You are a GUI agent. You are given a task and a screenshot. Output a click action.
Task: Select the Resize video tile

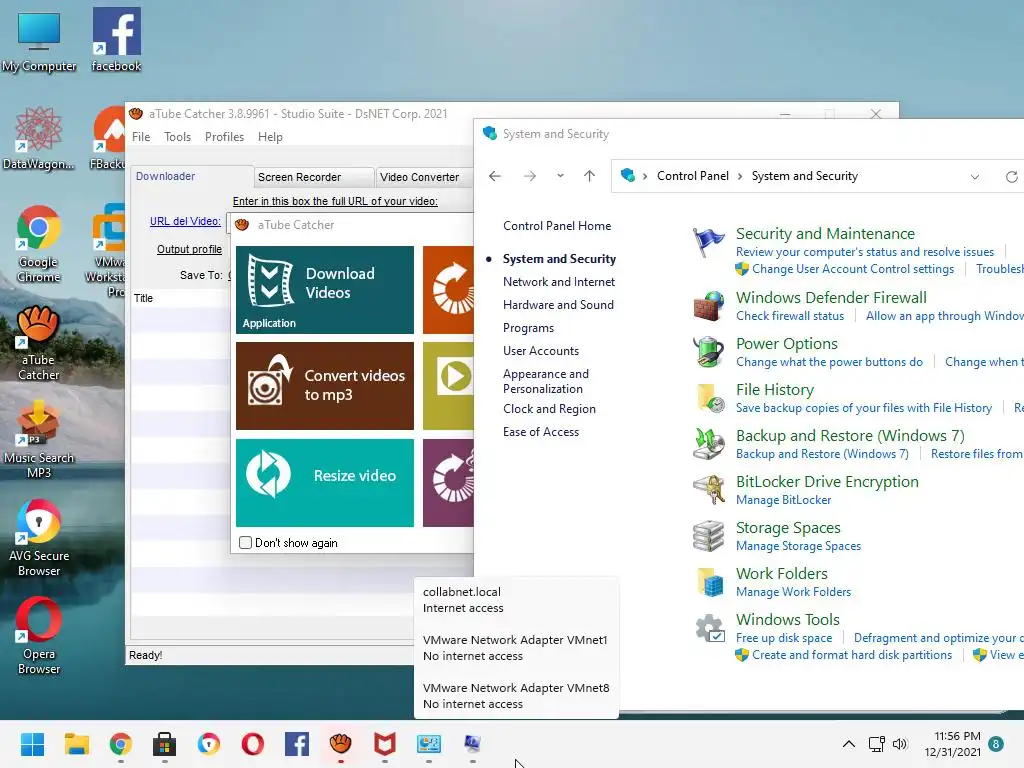click(325, 483)
